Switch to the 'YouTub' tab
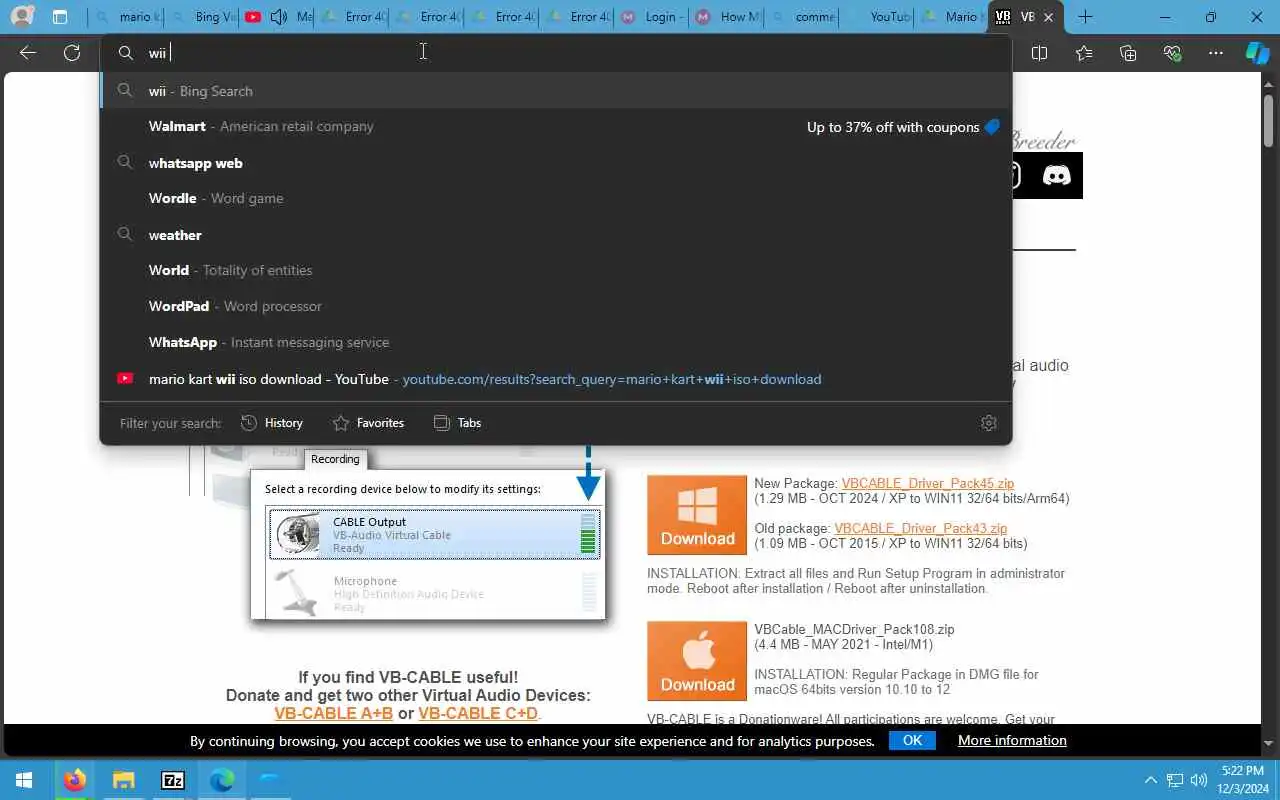The width and height of the screenshot is (1280, 800). pos(877,17)
